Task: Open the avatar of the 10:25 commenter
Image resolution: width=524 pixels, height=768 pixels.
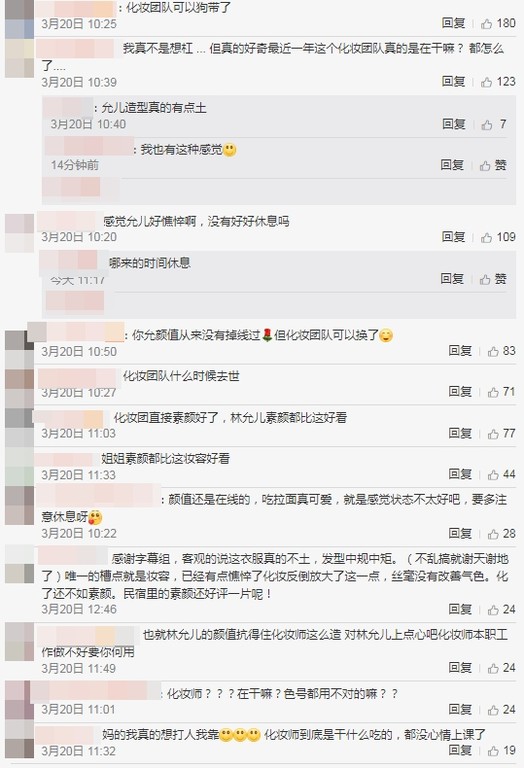Action: click(19, 19)
